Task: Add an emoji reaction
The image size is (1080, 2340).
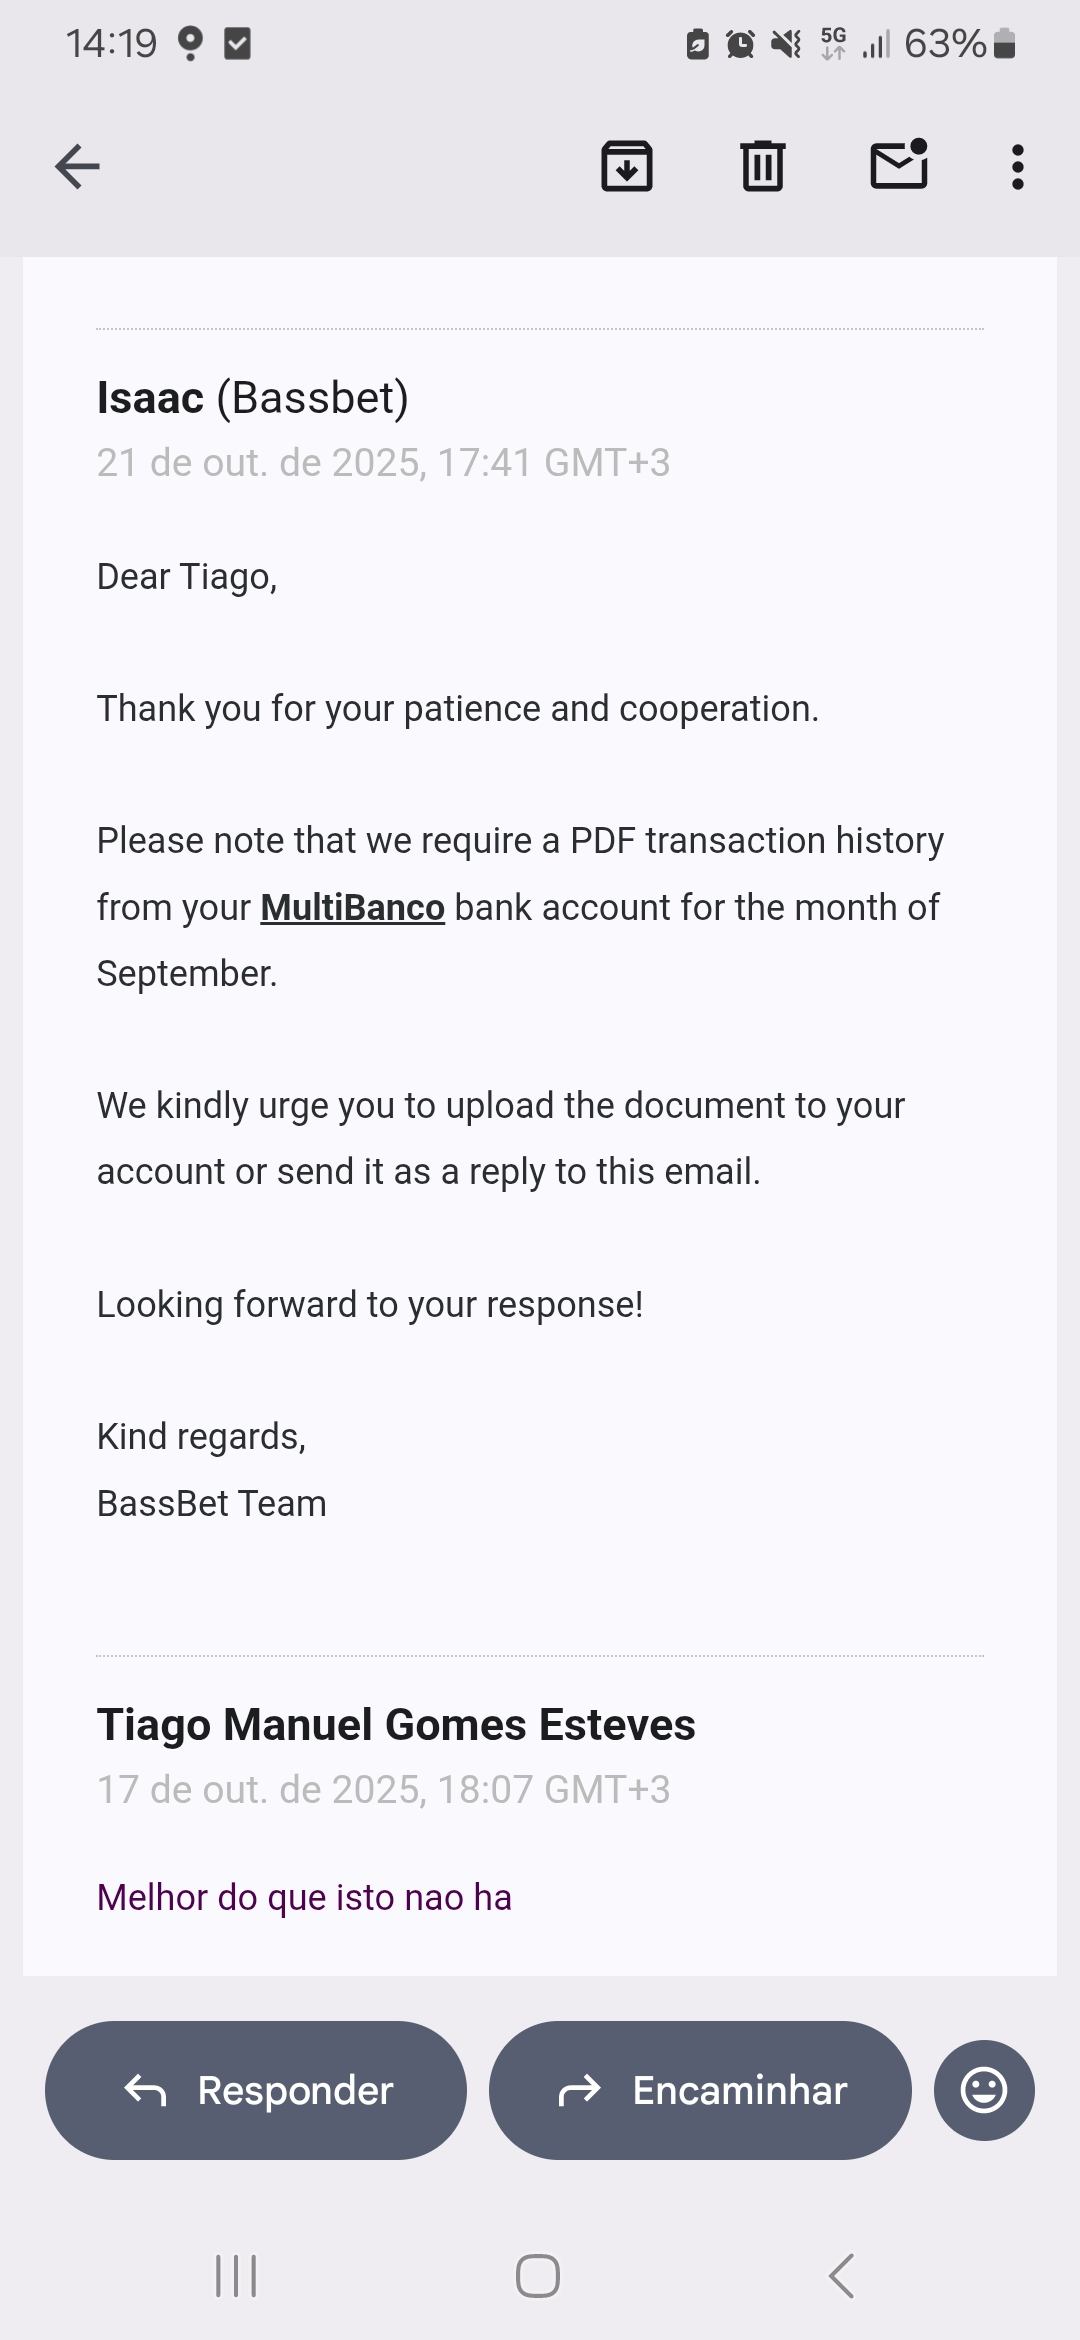Action: [984, 2090]
